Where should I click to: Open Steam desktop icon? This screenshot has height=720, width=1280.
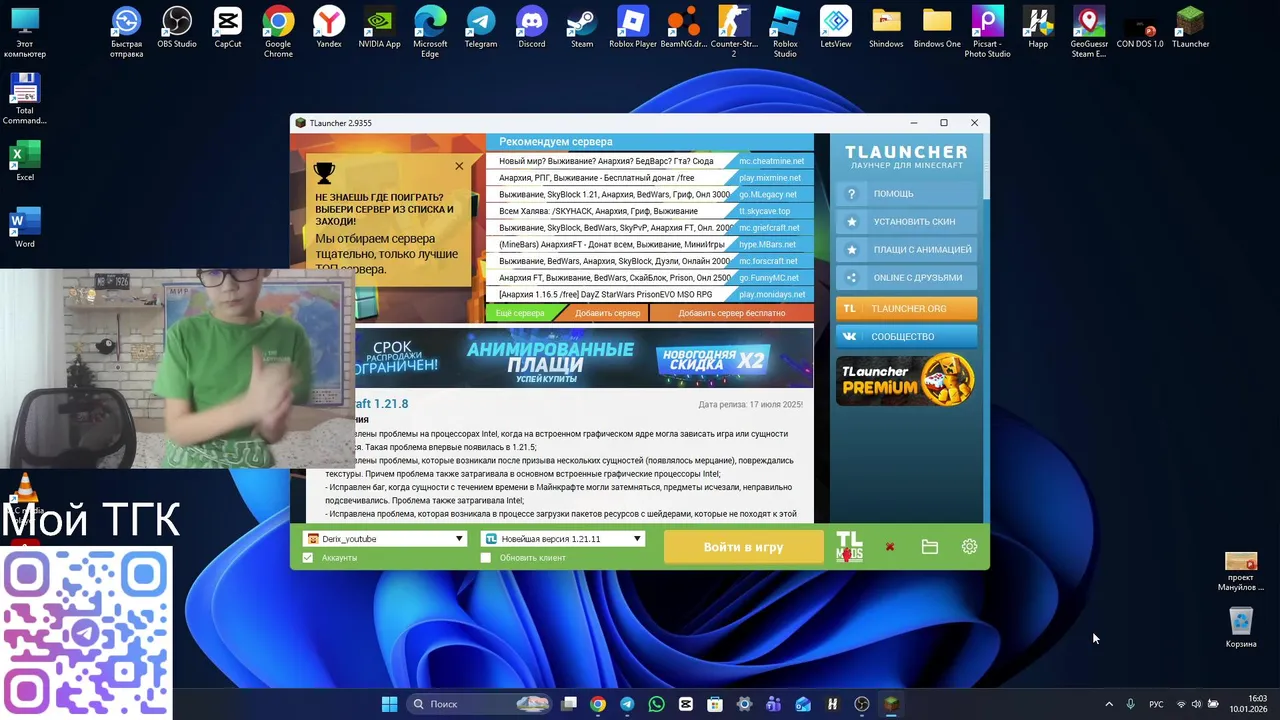(x=582, y=28)
